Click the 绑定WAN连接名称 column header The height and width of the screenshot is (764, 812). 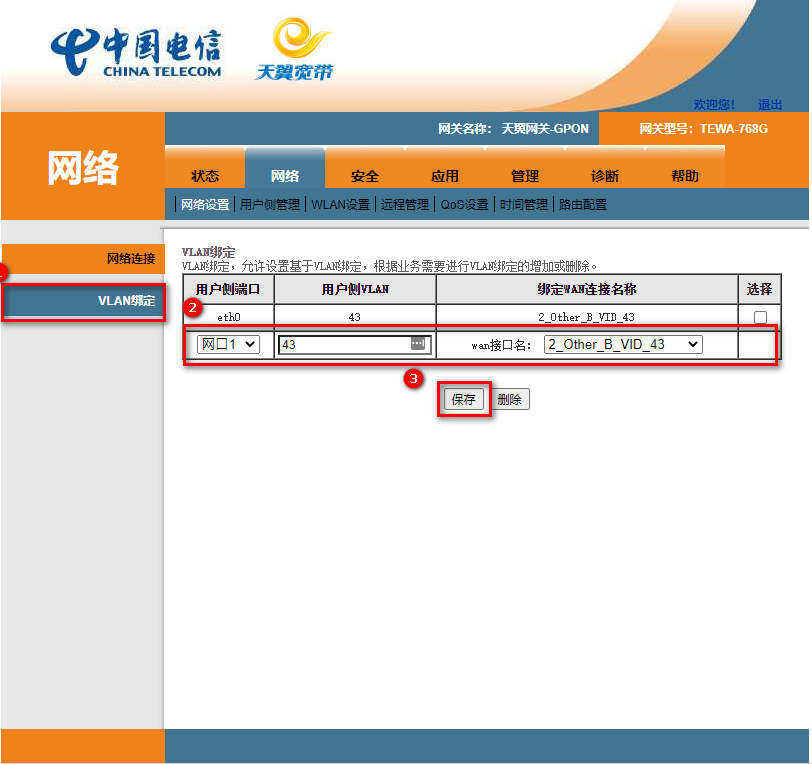click(587, 289)
